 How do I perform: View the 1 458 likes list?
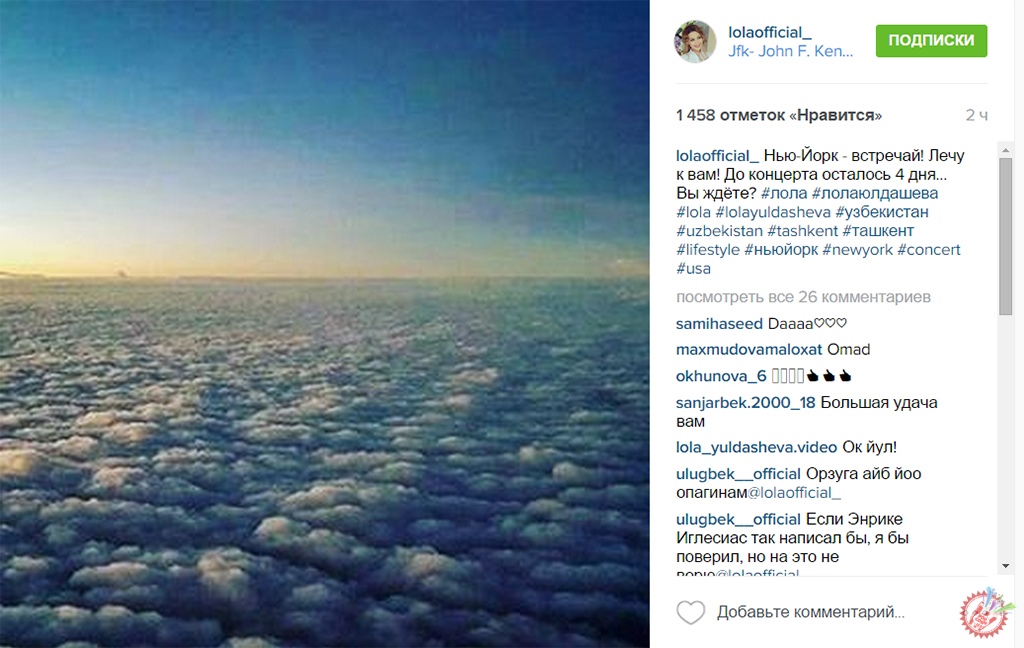point(779,115)
